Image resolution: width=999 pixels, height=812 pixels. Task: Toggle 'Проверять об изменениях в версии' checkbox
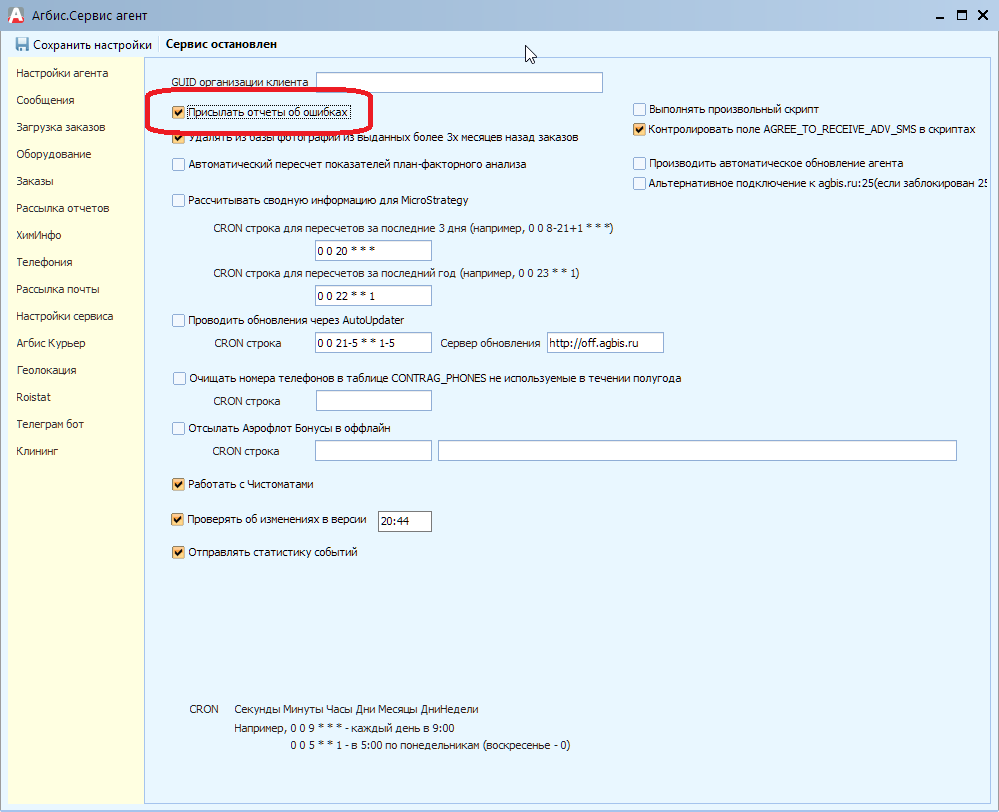pyautogui.click(x=178, y=519)
